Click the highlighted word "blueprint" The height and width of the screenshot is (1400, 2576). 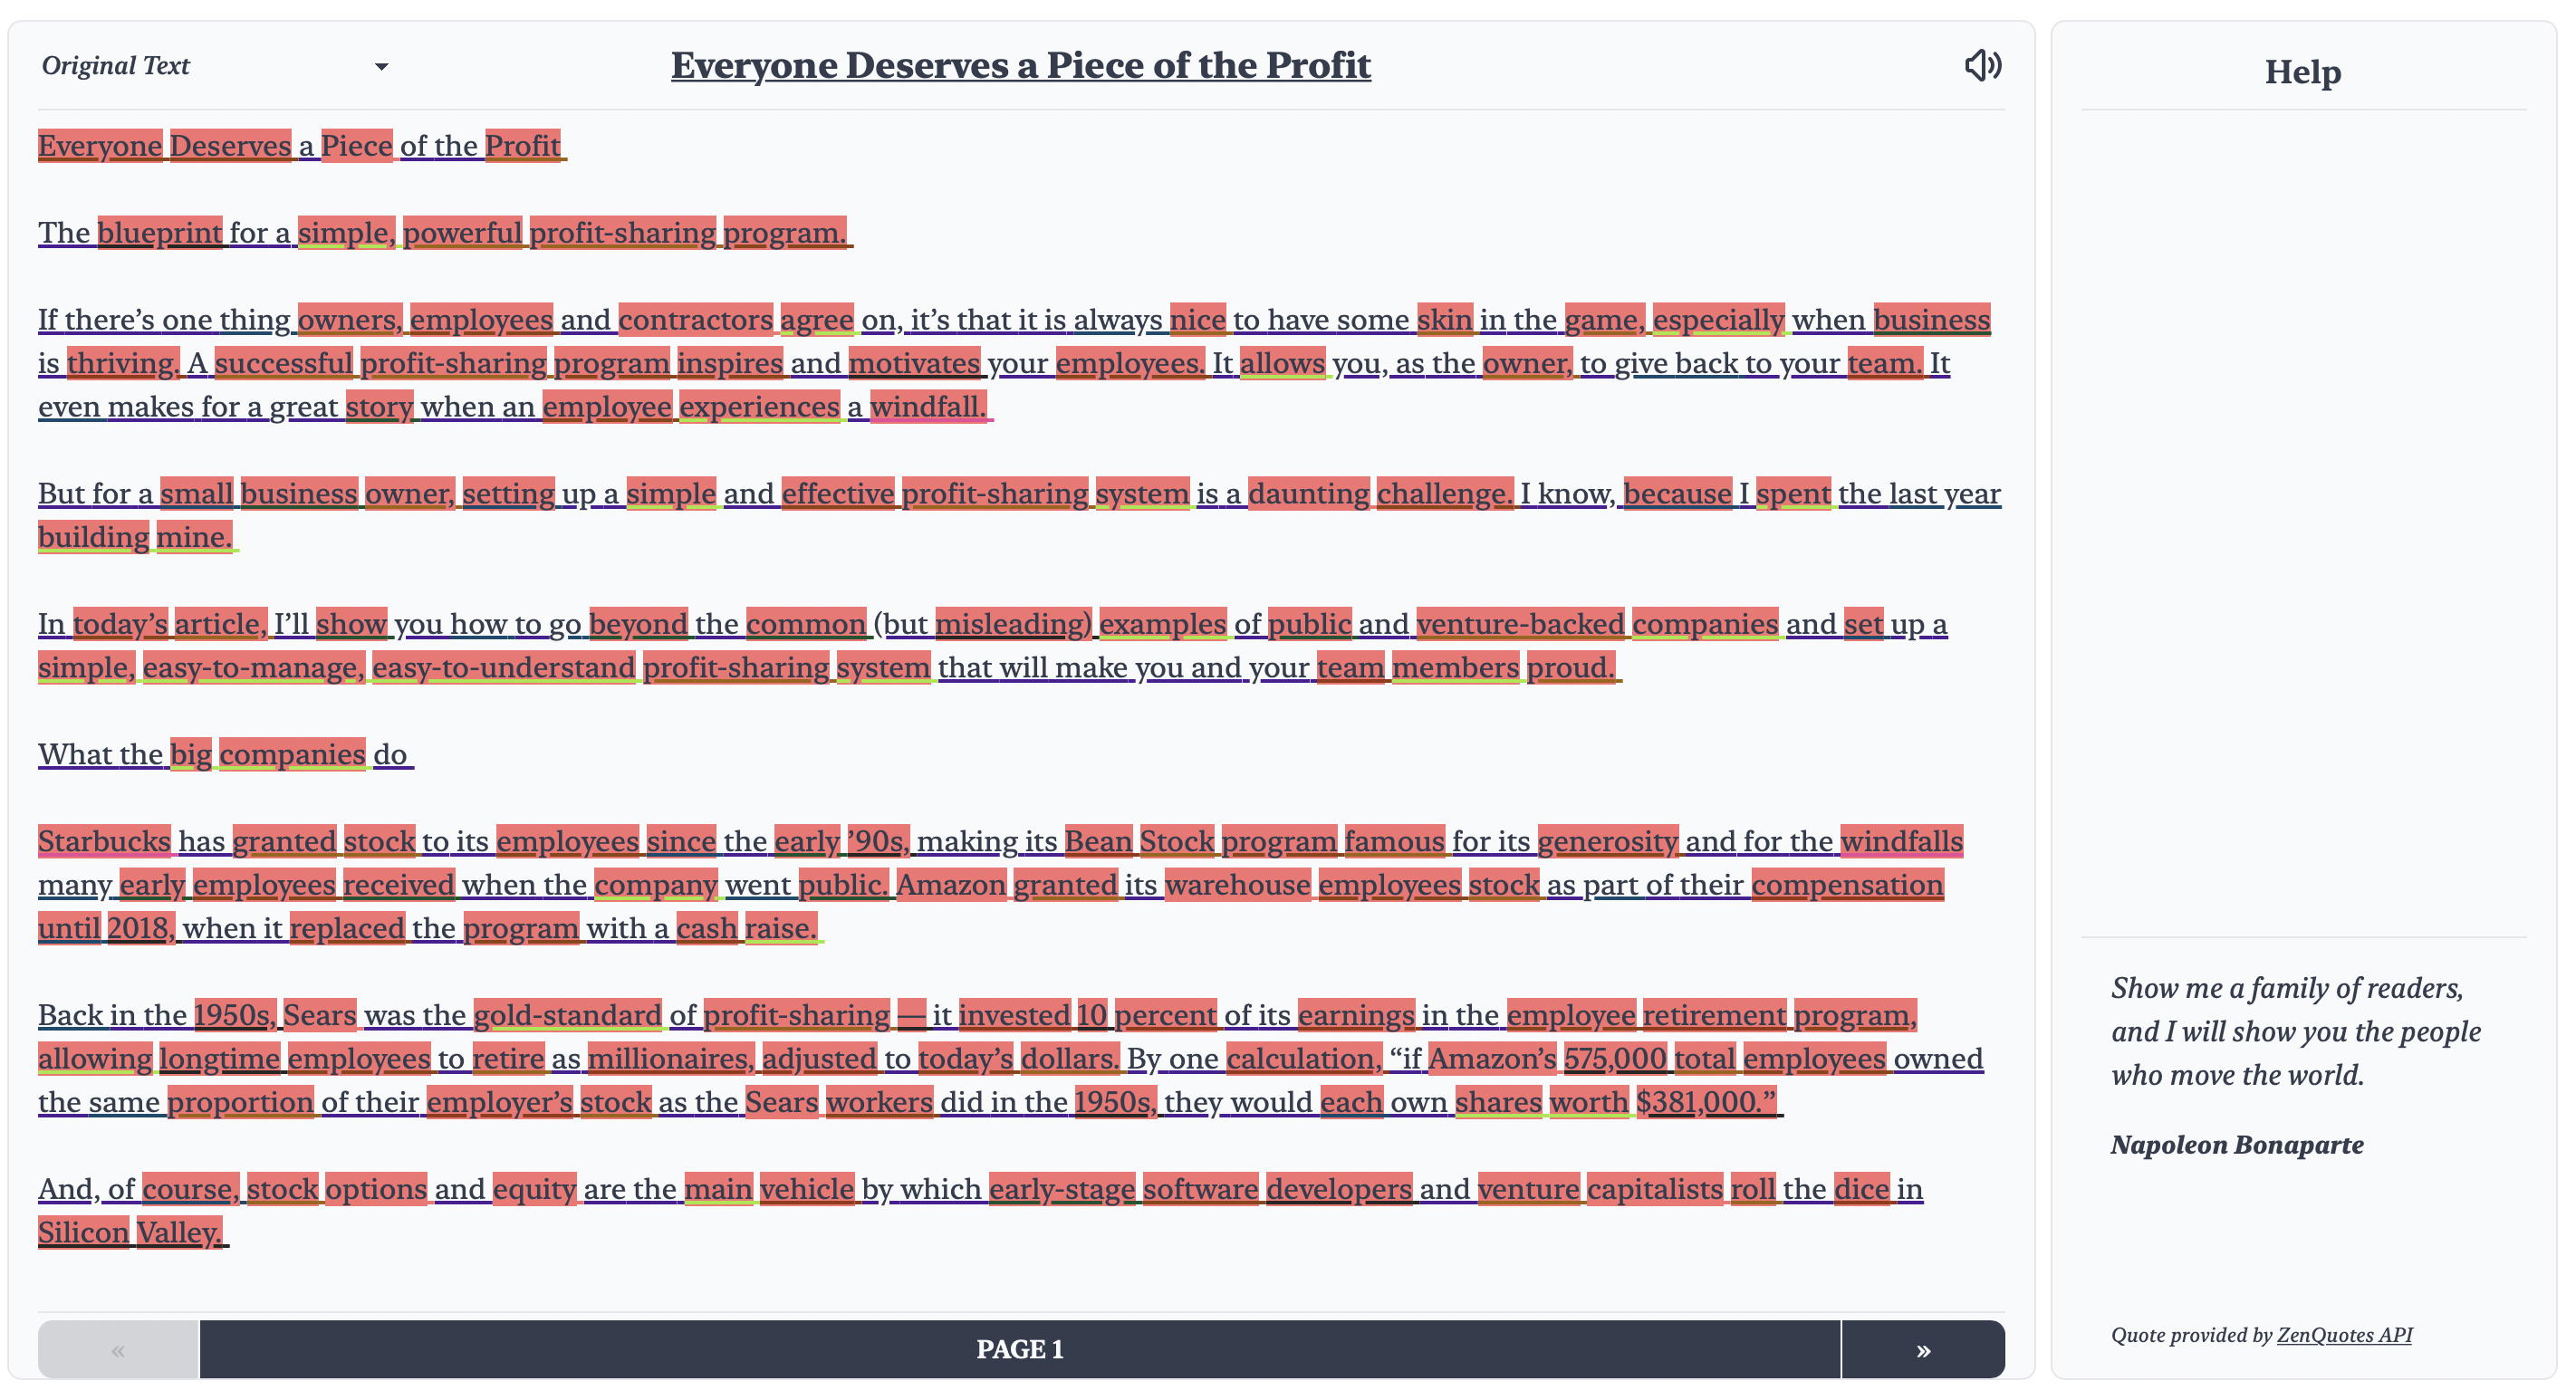pyautogui.click(x=160, y=233)
